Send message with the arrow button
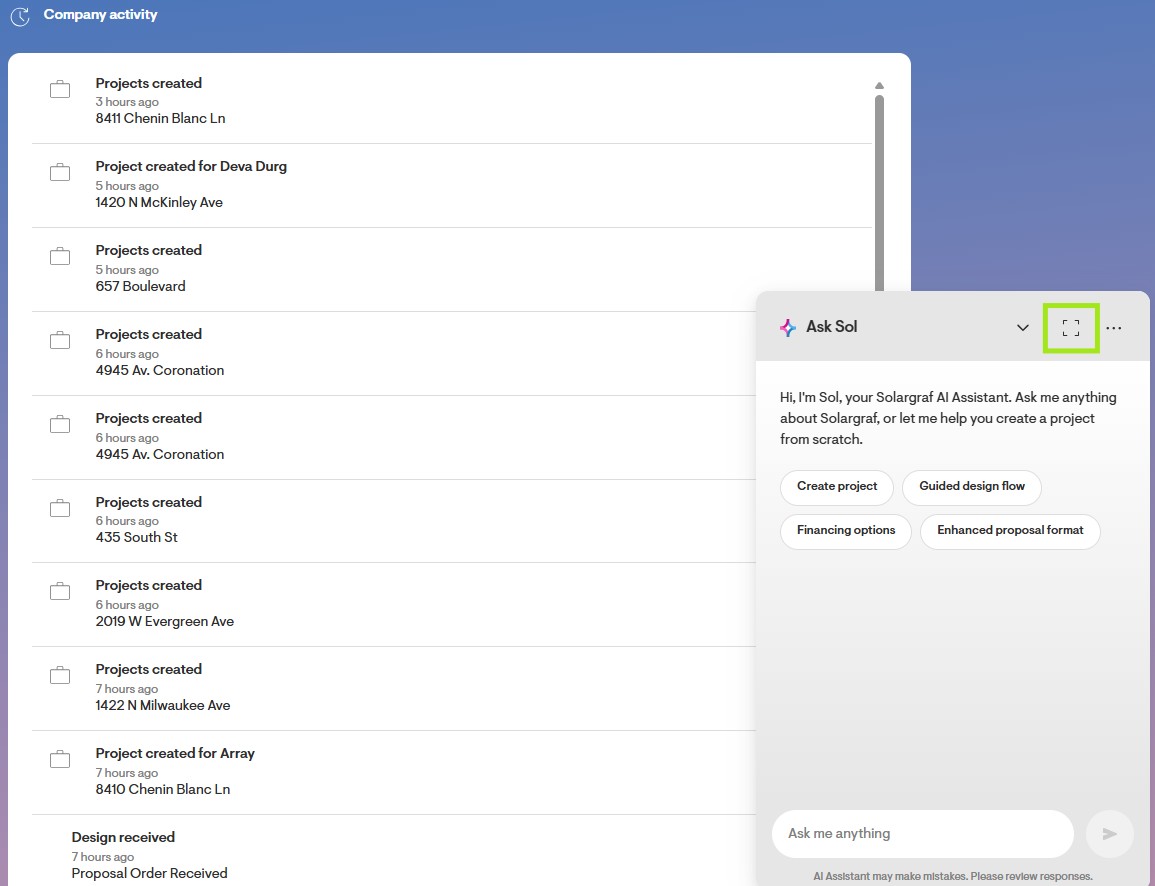Viewport: 1155px width, 886px height. tap(1109, 834)
